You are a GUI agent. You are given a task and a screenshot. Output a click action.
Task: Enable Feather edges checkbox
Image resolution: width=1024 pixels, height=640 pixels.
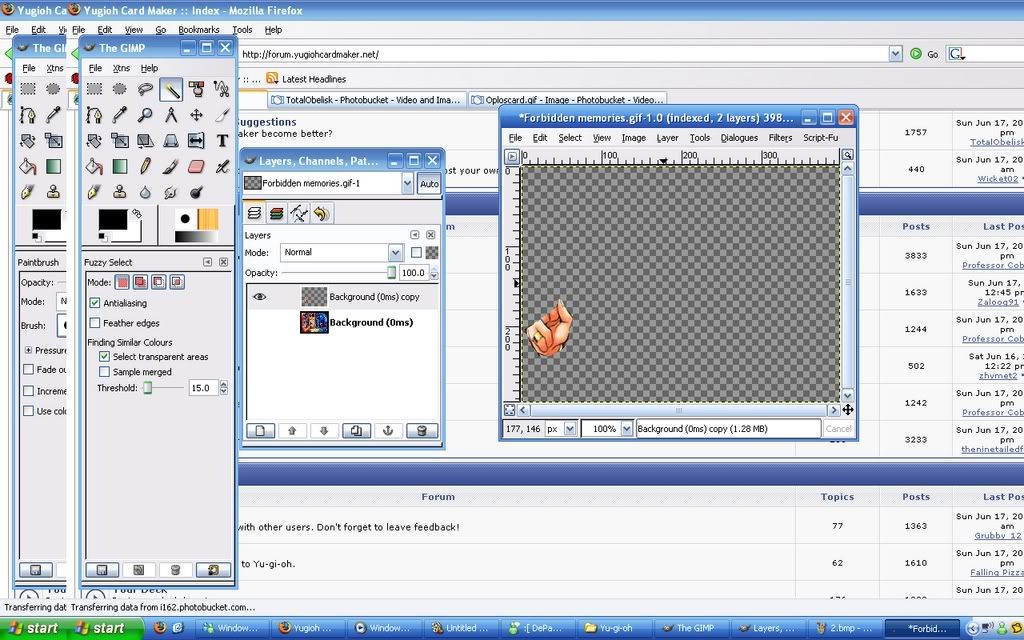pyautogui.click(x=95, y=323)
